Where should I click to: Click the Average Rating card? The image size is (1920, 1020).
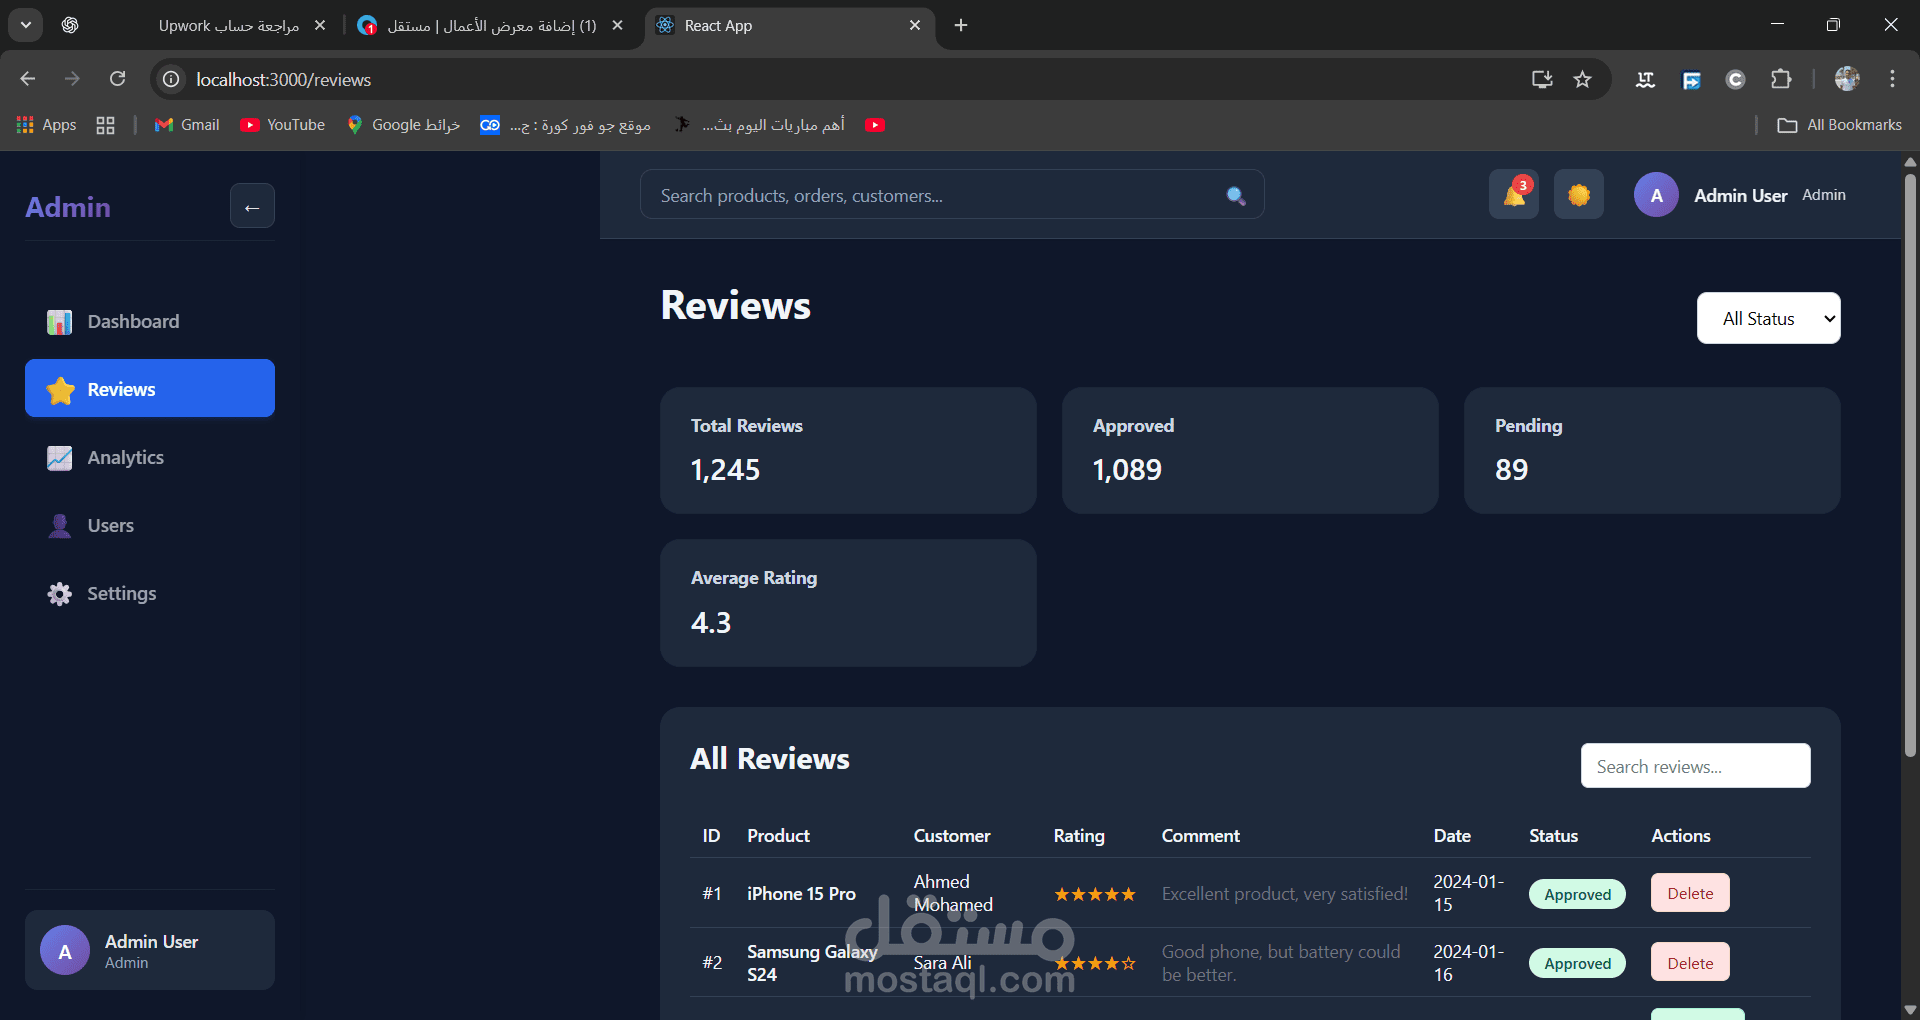(x=848, y=603)
